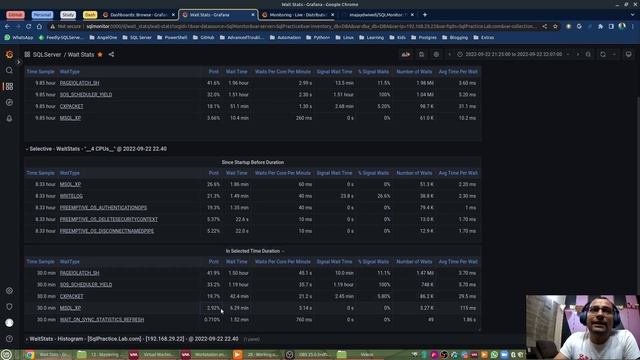The height and width of the screenshot is (360, 640).
Task: Expand the sidebar using the small arrow toggle
Action: coord(18,62)
